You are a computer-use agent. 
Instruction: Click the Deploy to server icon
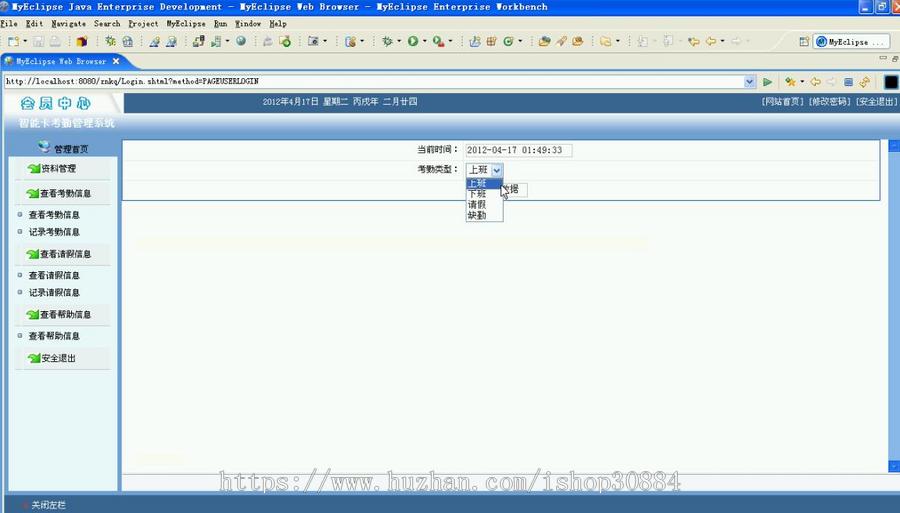198,41
